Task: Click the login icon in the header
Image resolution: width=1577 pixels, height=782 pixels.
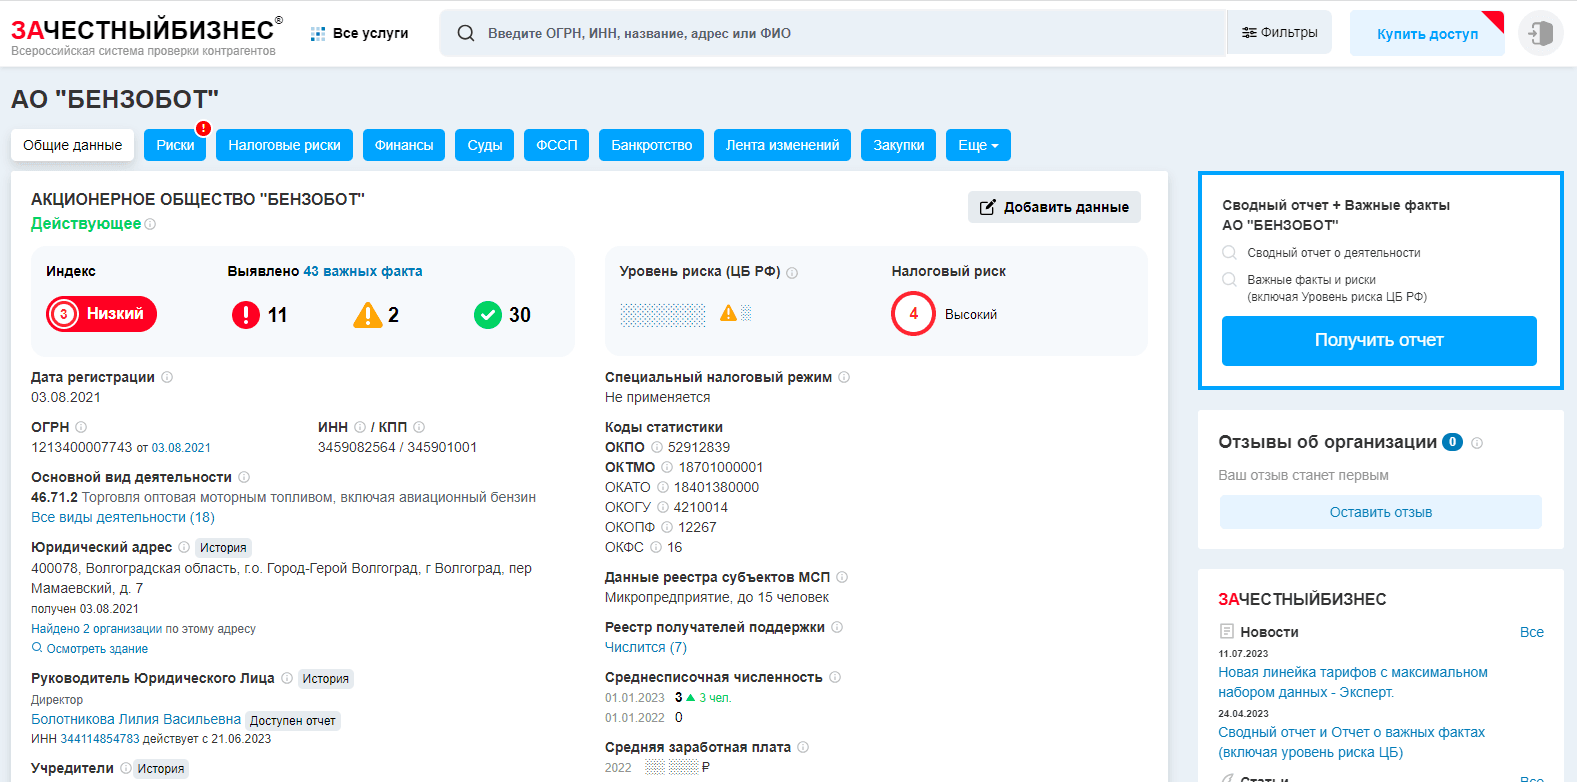Action: tap(1540, 33)
